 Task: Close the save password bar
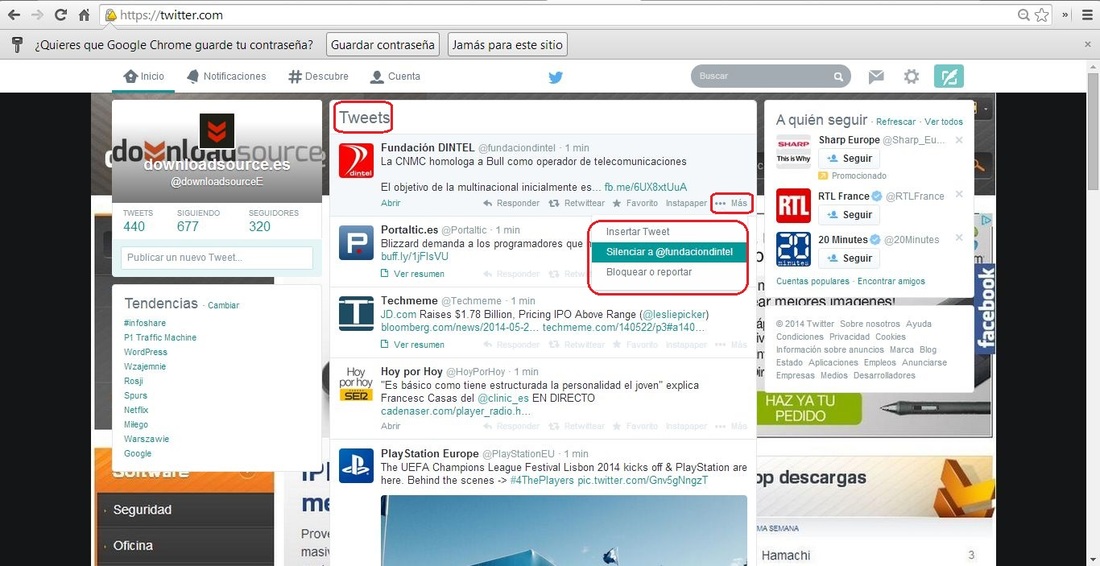click(x=1087, y=45)
